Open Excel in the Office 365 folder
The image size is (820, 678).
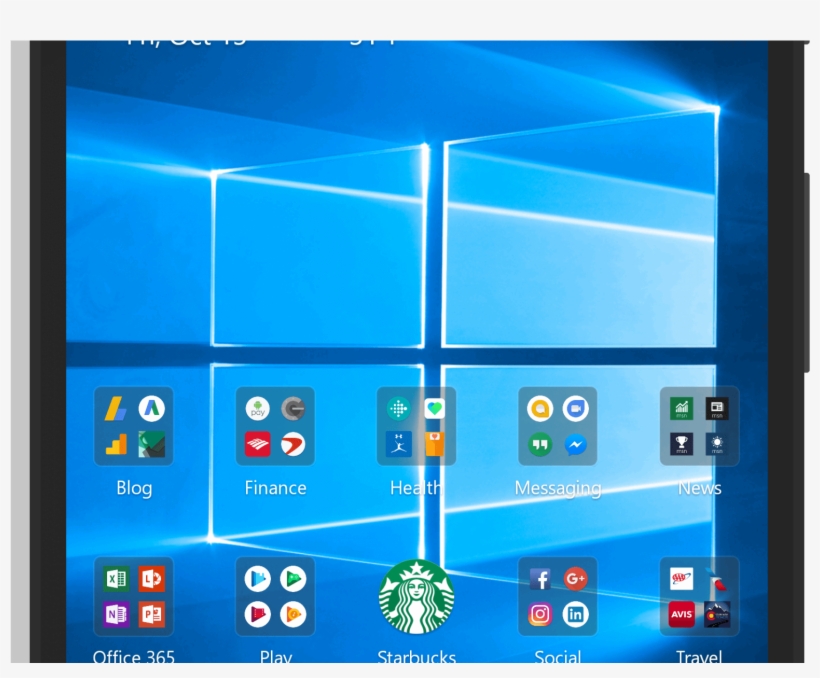point(116,579)
